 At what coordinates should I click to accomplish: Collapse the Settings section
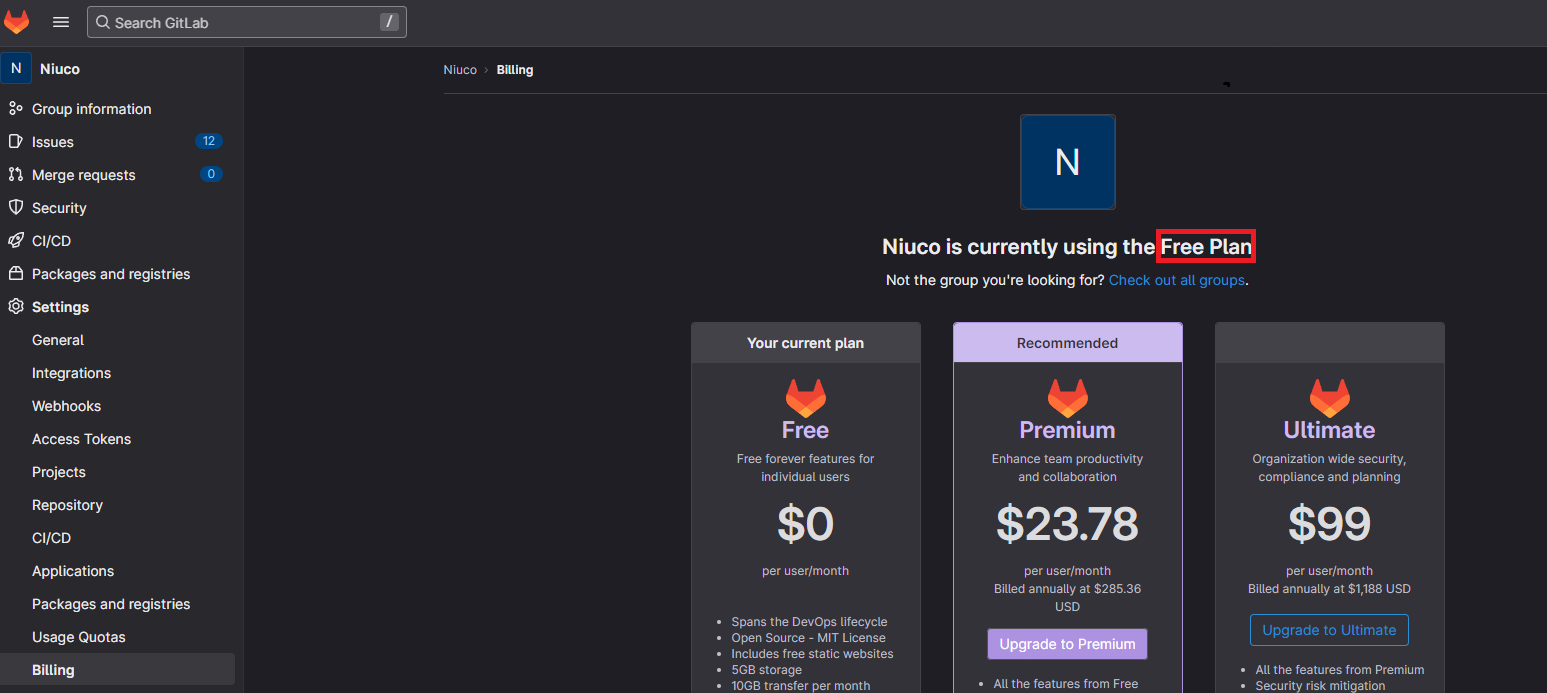click(60, 307)
